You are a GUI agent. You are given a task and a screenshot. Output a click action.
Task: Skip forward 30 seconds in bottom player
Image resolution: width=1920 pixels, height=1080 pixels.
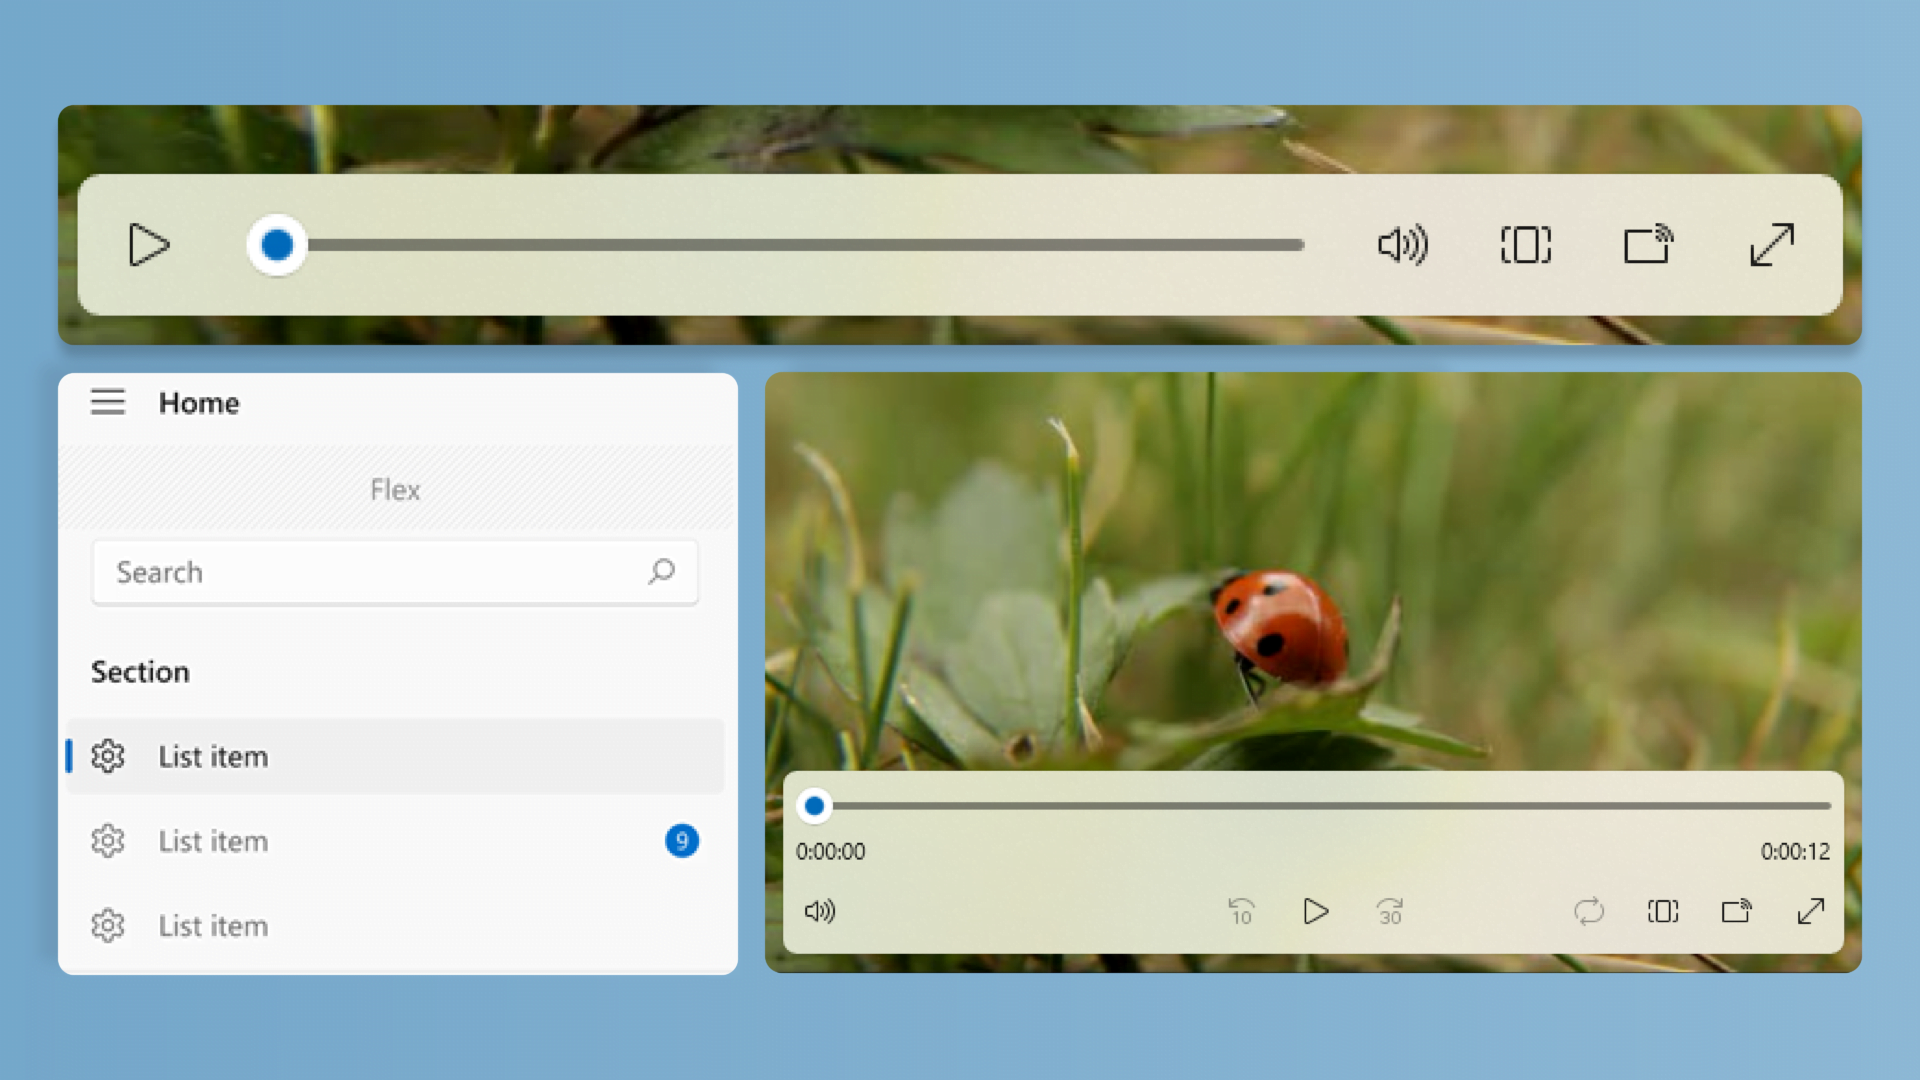1389,911
